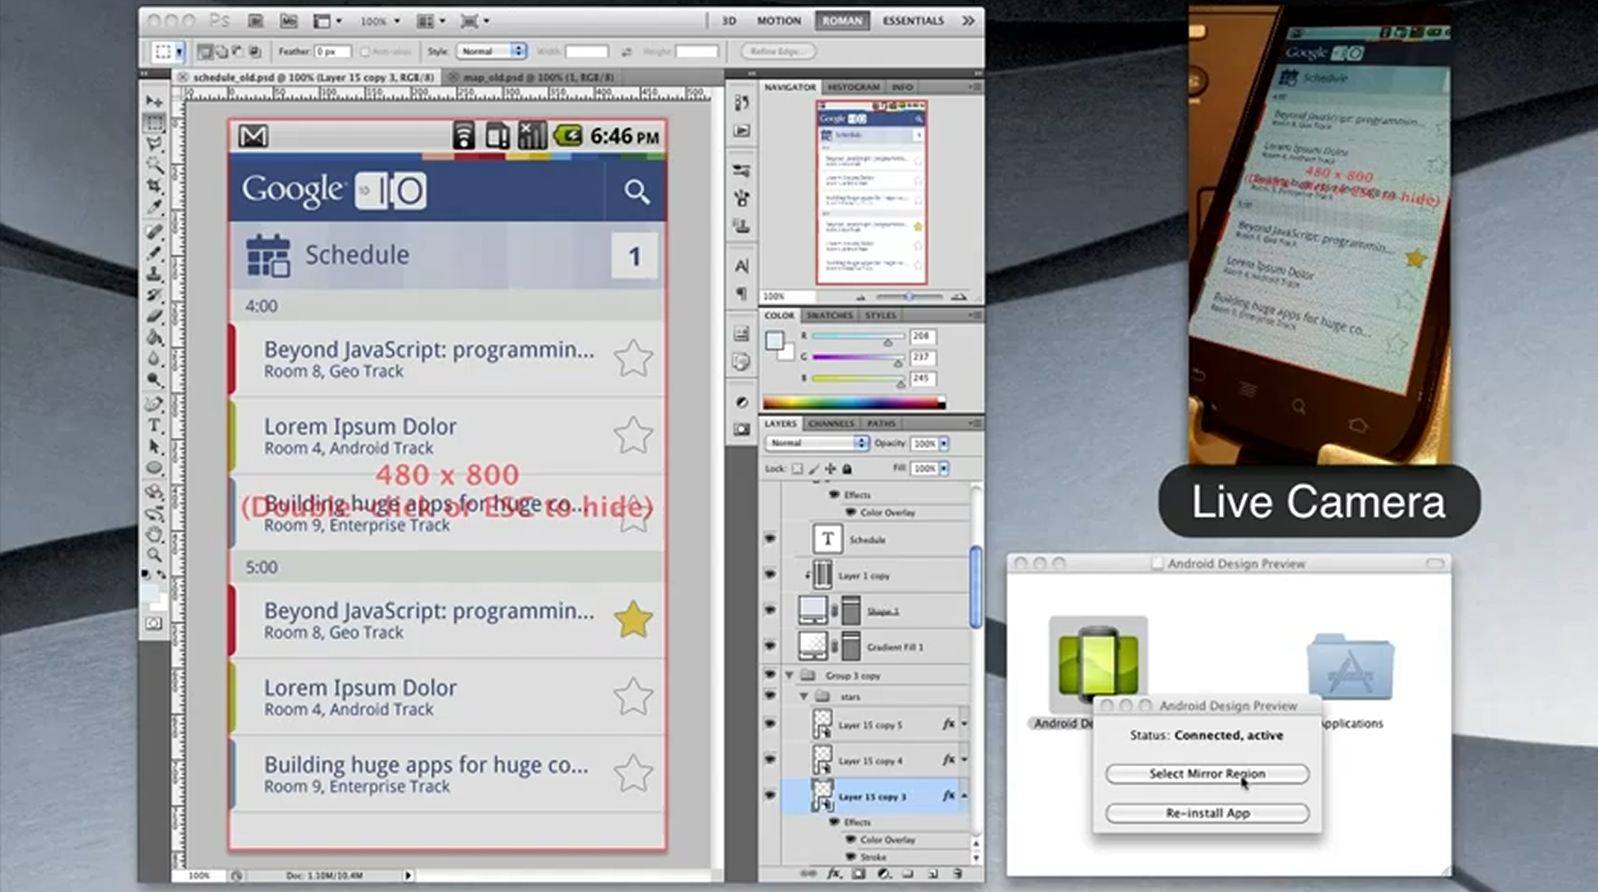This screenshot has width=1598, height=892.
Task: Hide the Gradient Fill 1 layer
Action: pos(770,646)
